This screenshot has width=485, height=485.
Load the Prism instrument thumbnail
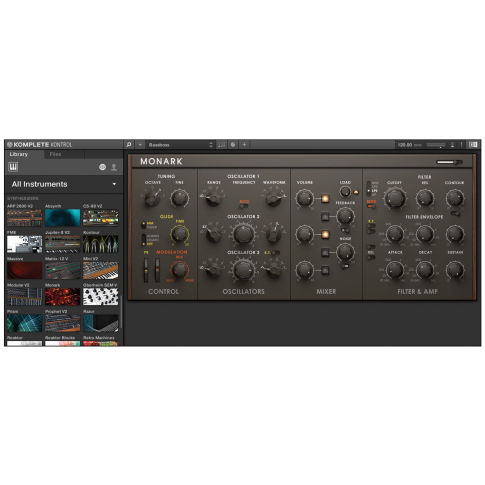click(x=25, y=323)
